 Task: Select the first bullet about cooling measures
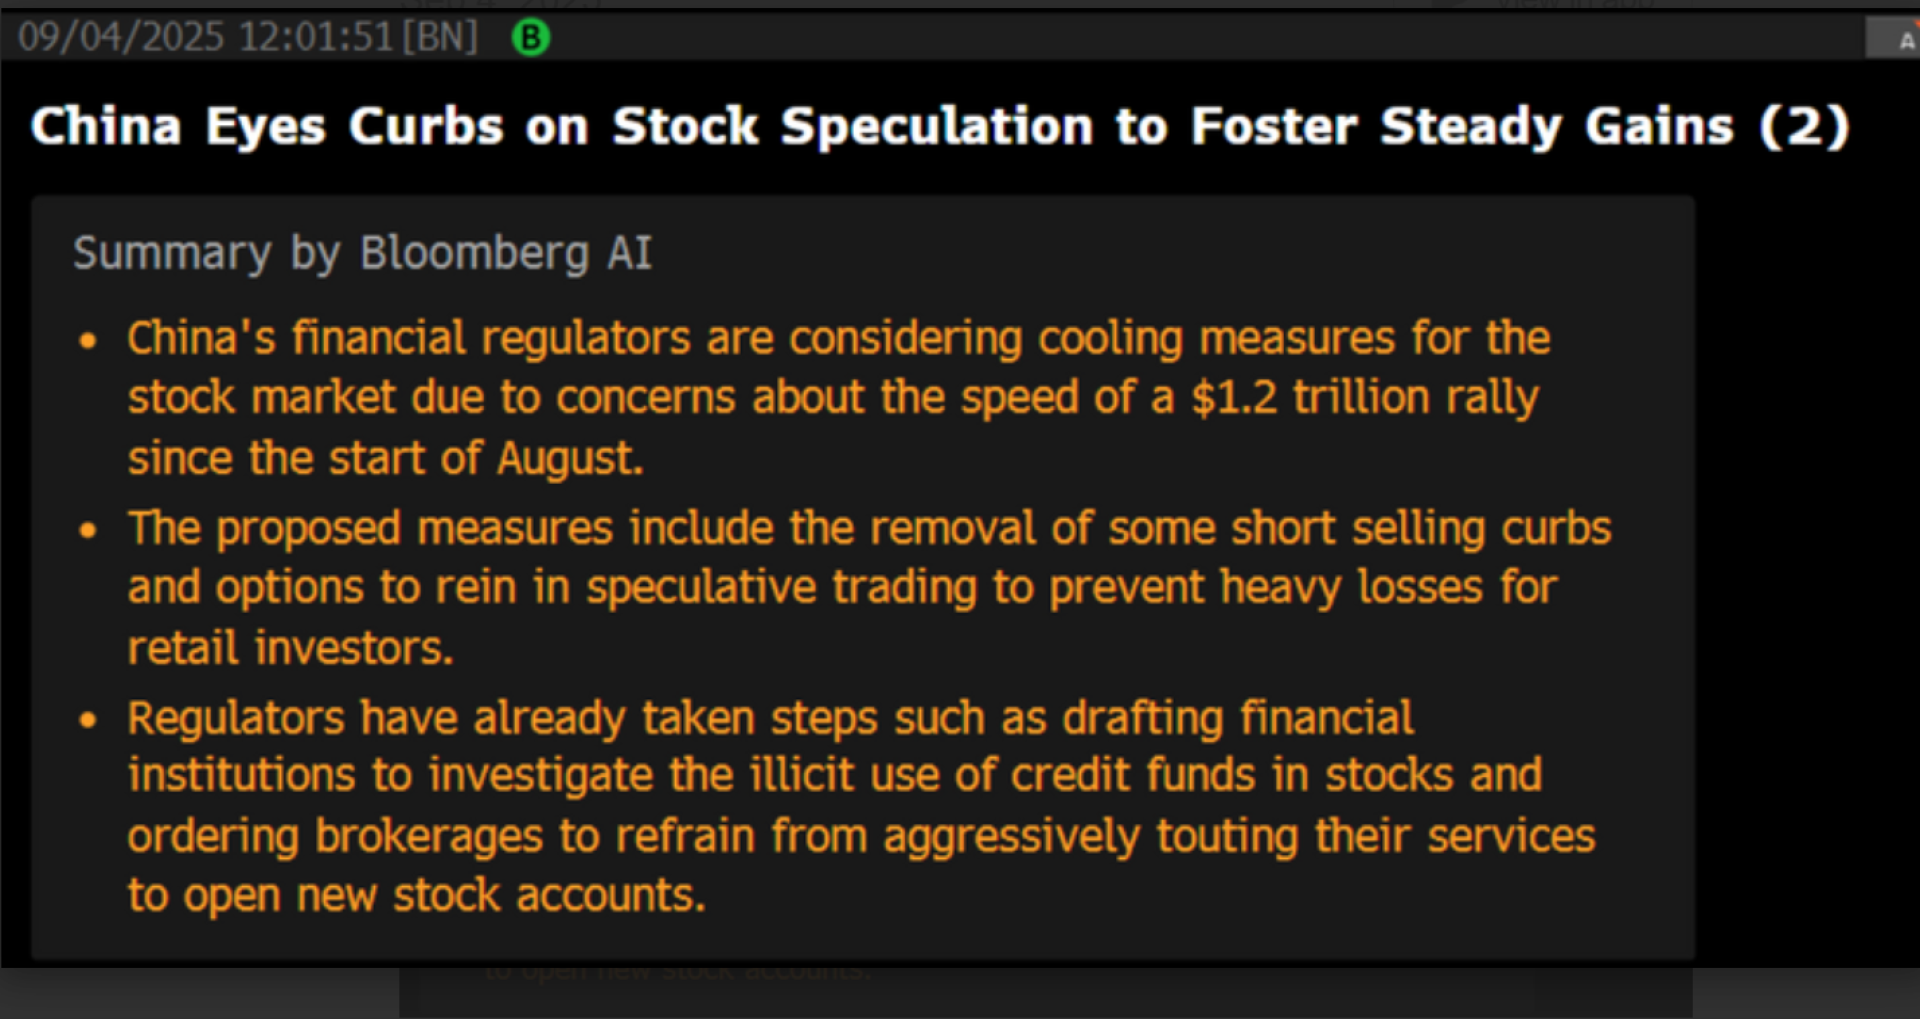[838, 397]
